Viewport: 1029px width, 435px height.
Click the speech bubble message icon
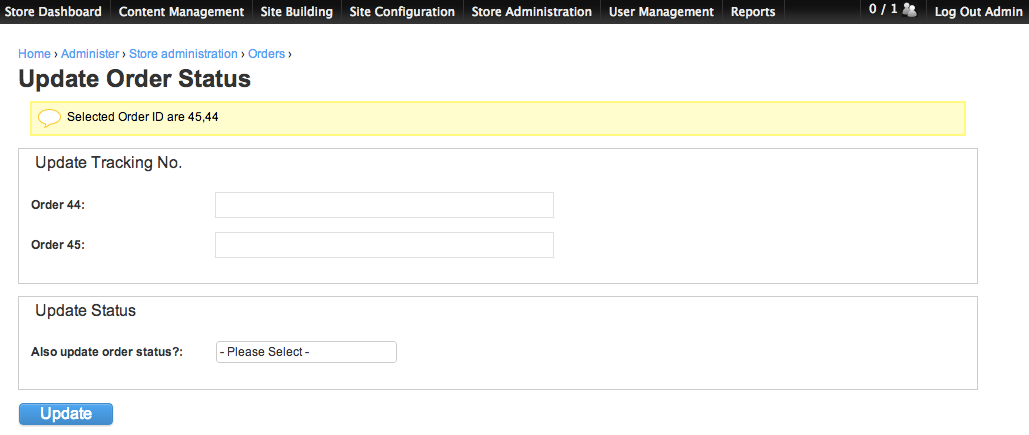pyautogui.click(x=49, y=118)
